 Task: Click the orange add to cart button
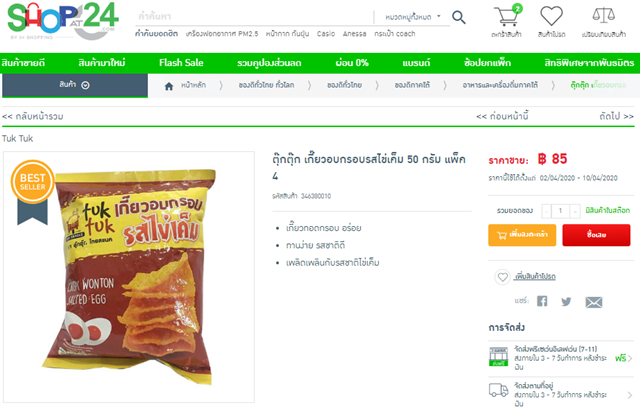point(522,235)
